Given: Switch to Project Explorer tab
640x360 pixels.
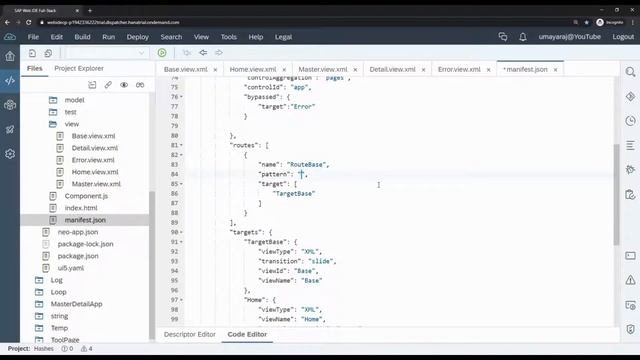Looking at the screenshot, I should click(79, 68).
